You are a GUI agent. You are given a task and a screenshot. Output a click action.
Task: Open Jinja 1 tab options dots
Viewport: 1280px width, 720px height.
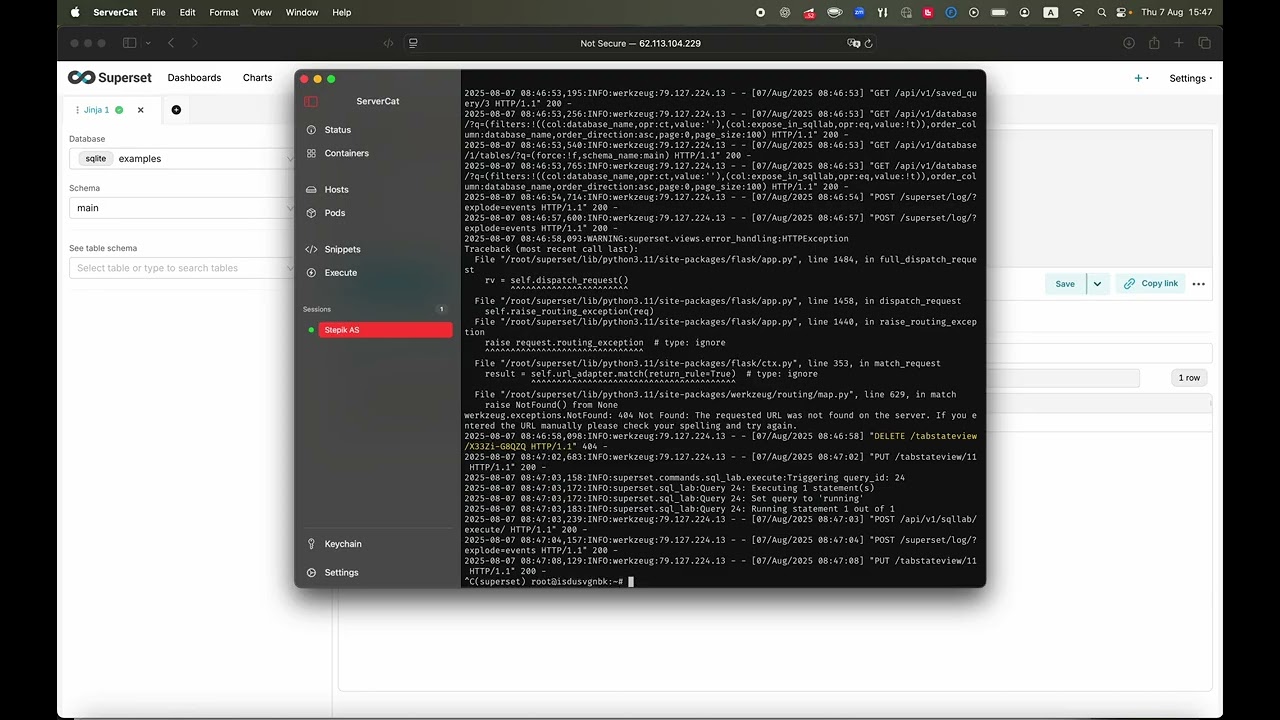77,110
